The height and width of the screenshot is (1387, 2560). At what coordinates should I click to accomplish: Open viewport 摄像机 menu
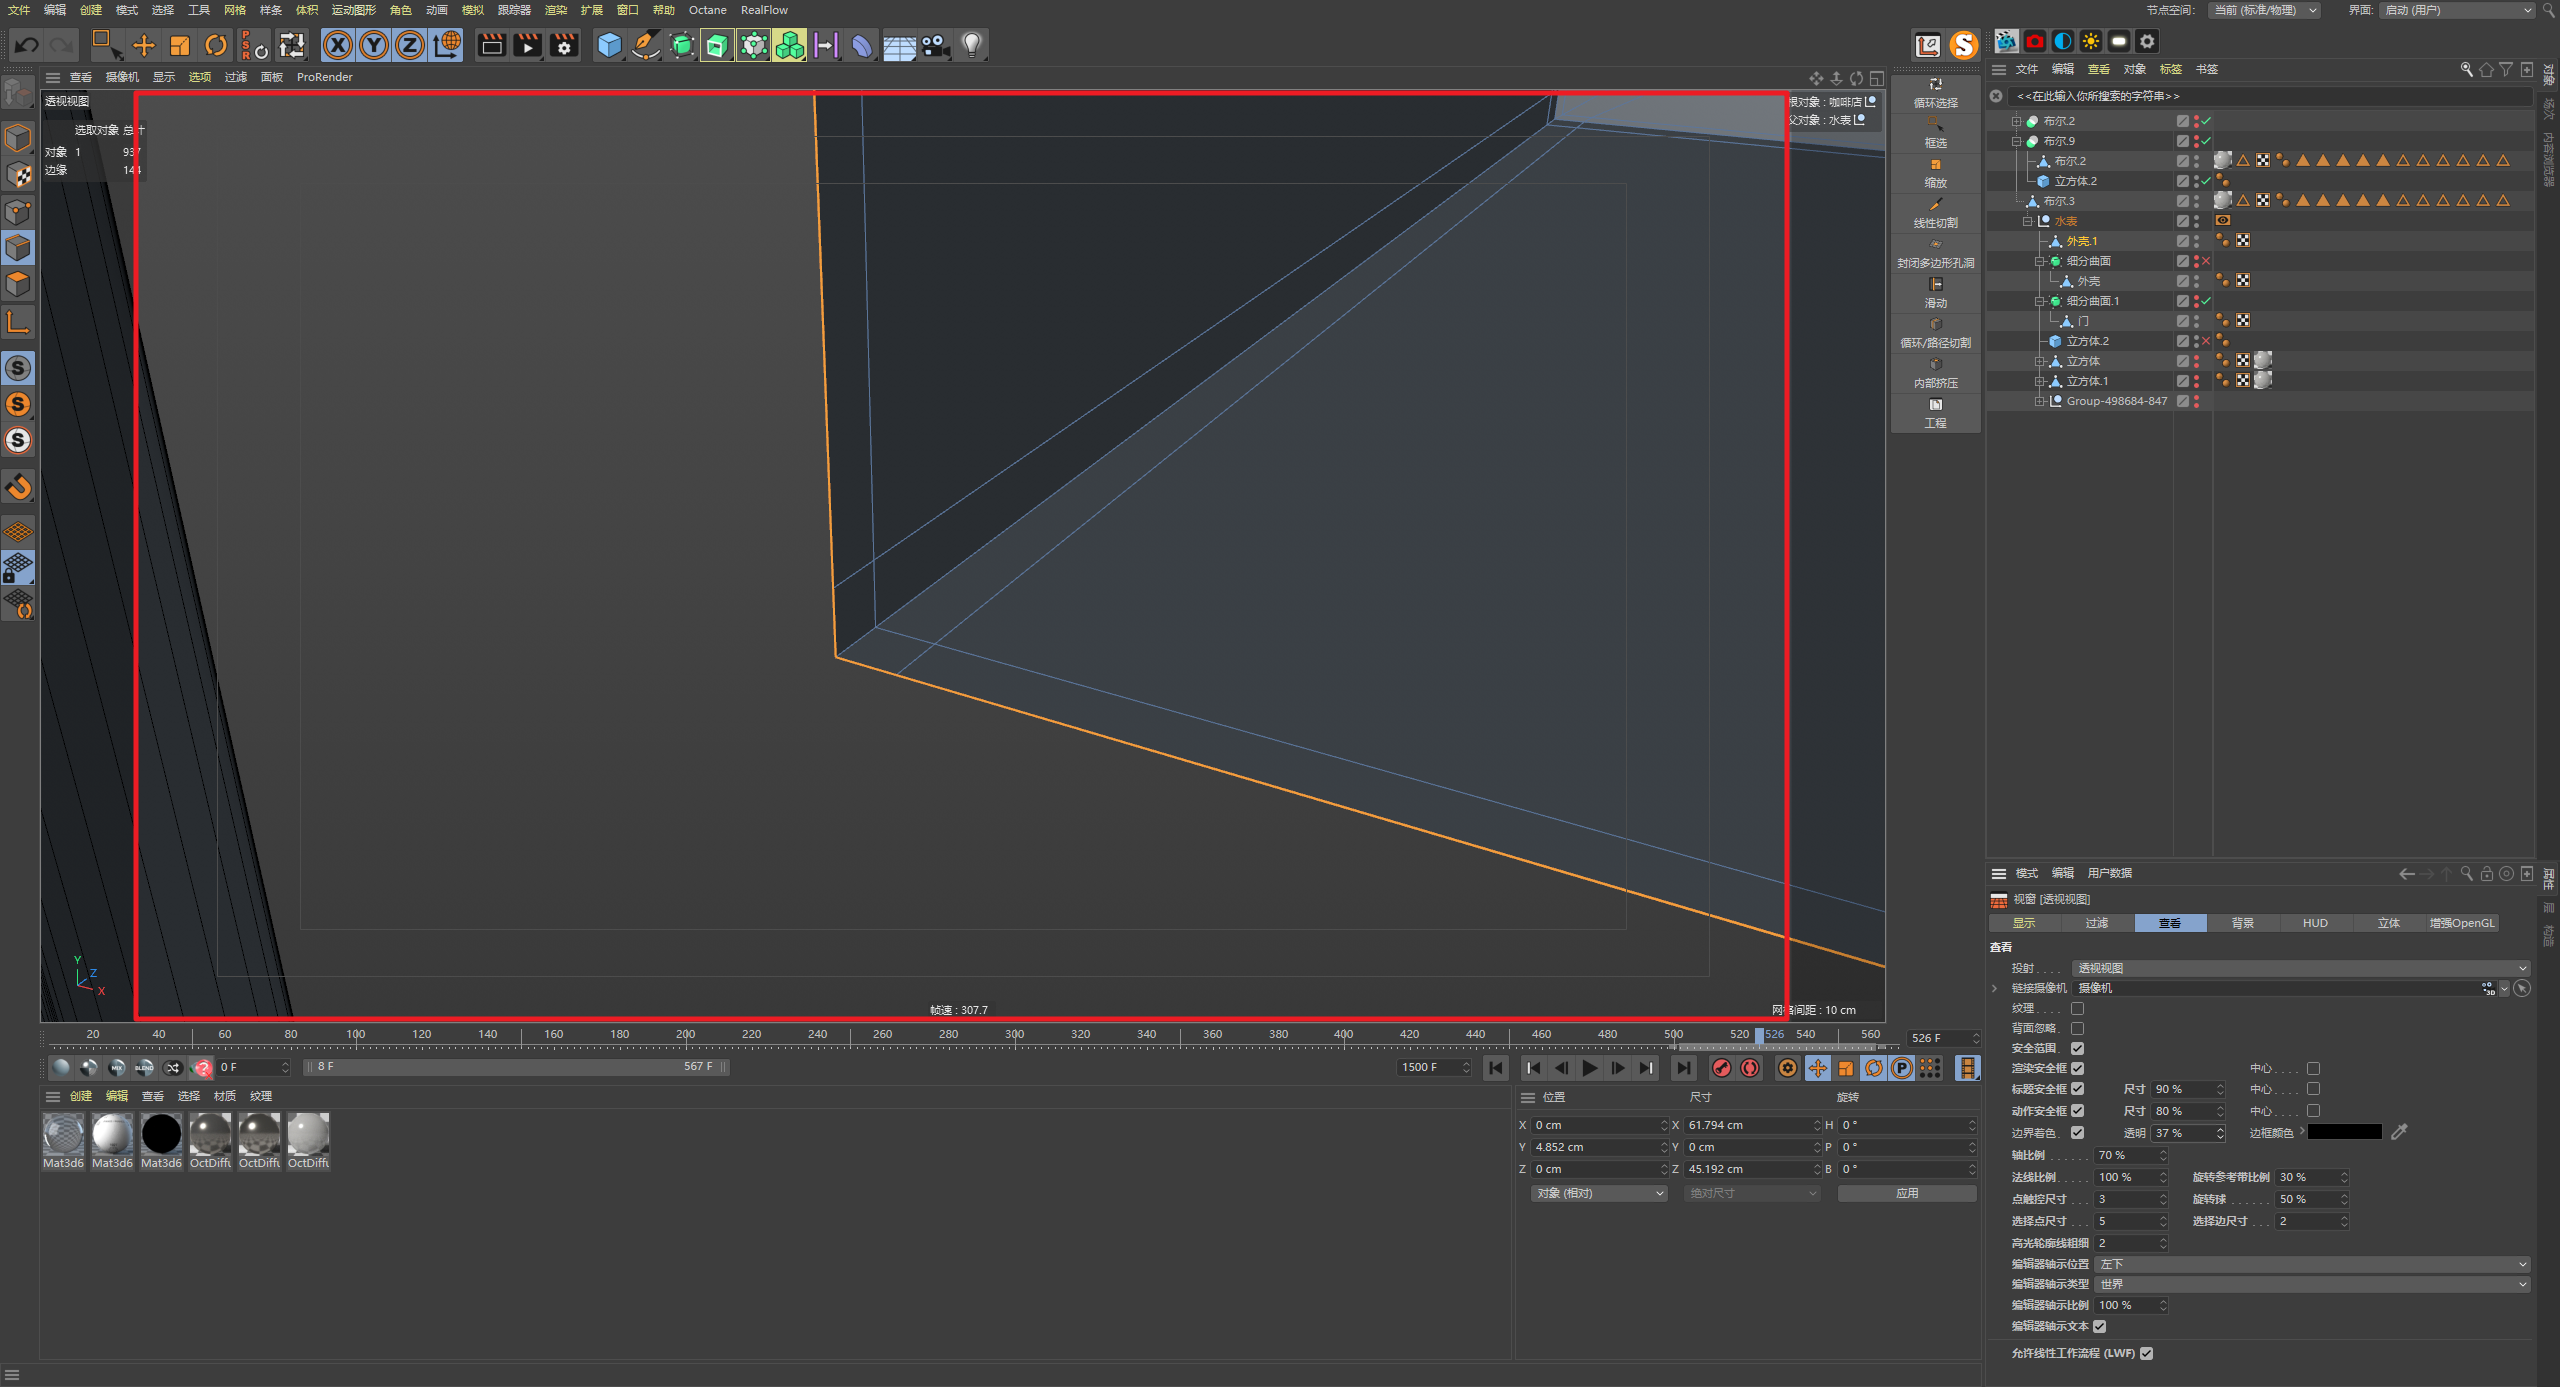(122, 77)
